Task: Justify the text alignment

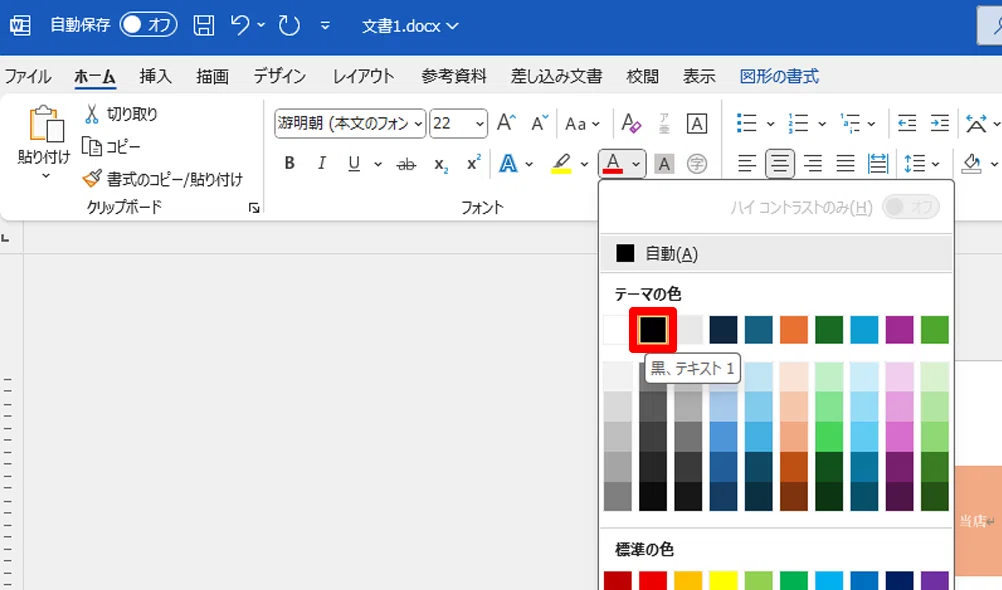Action: pyautogui.click(x=845, y=164)
